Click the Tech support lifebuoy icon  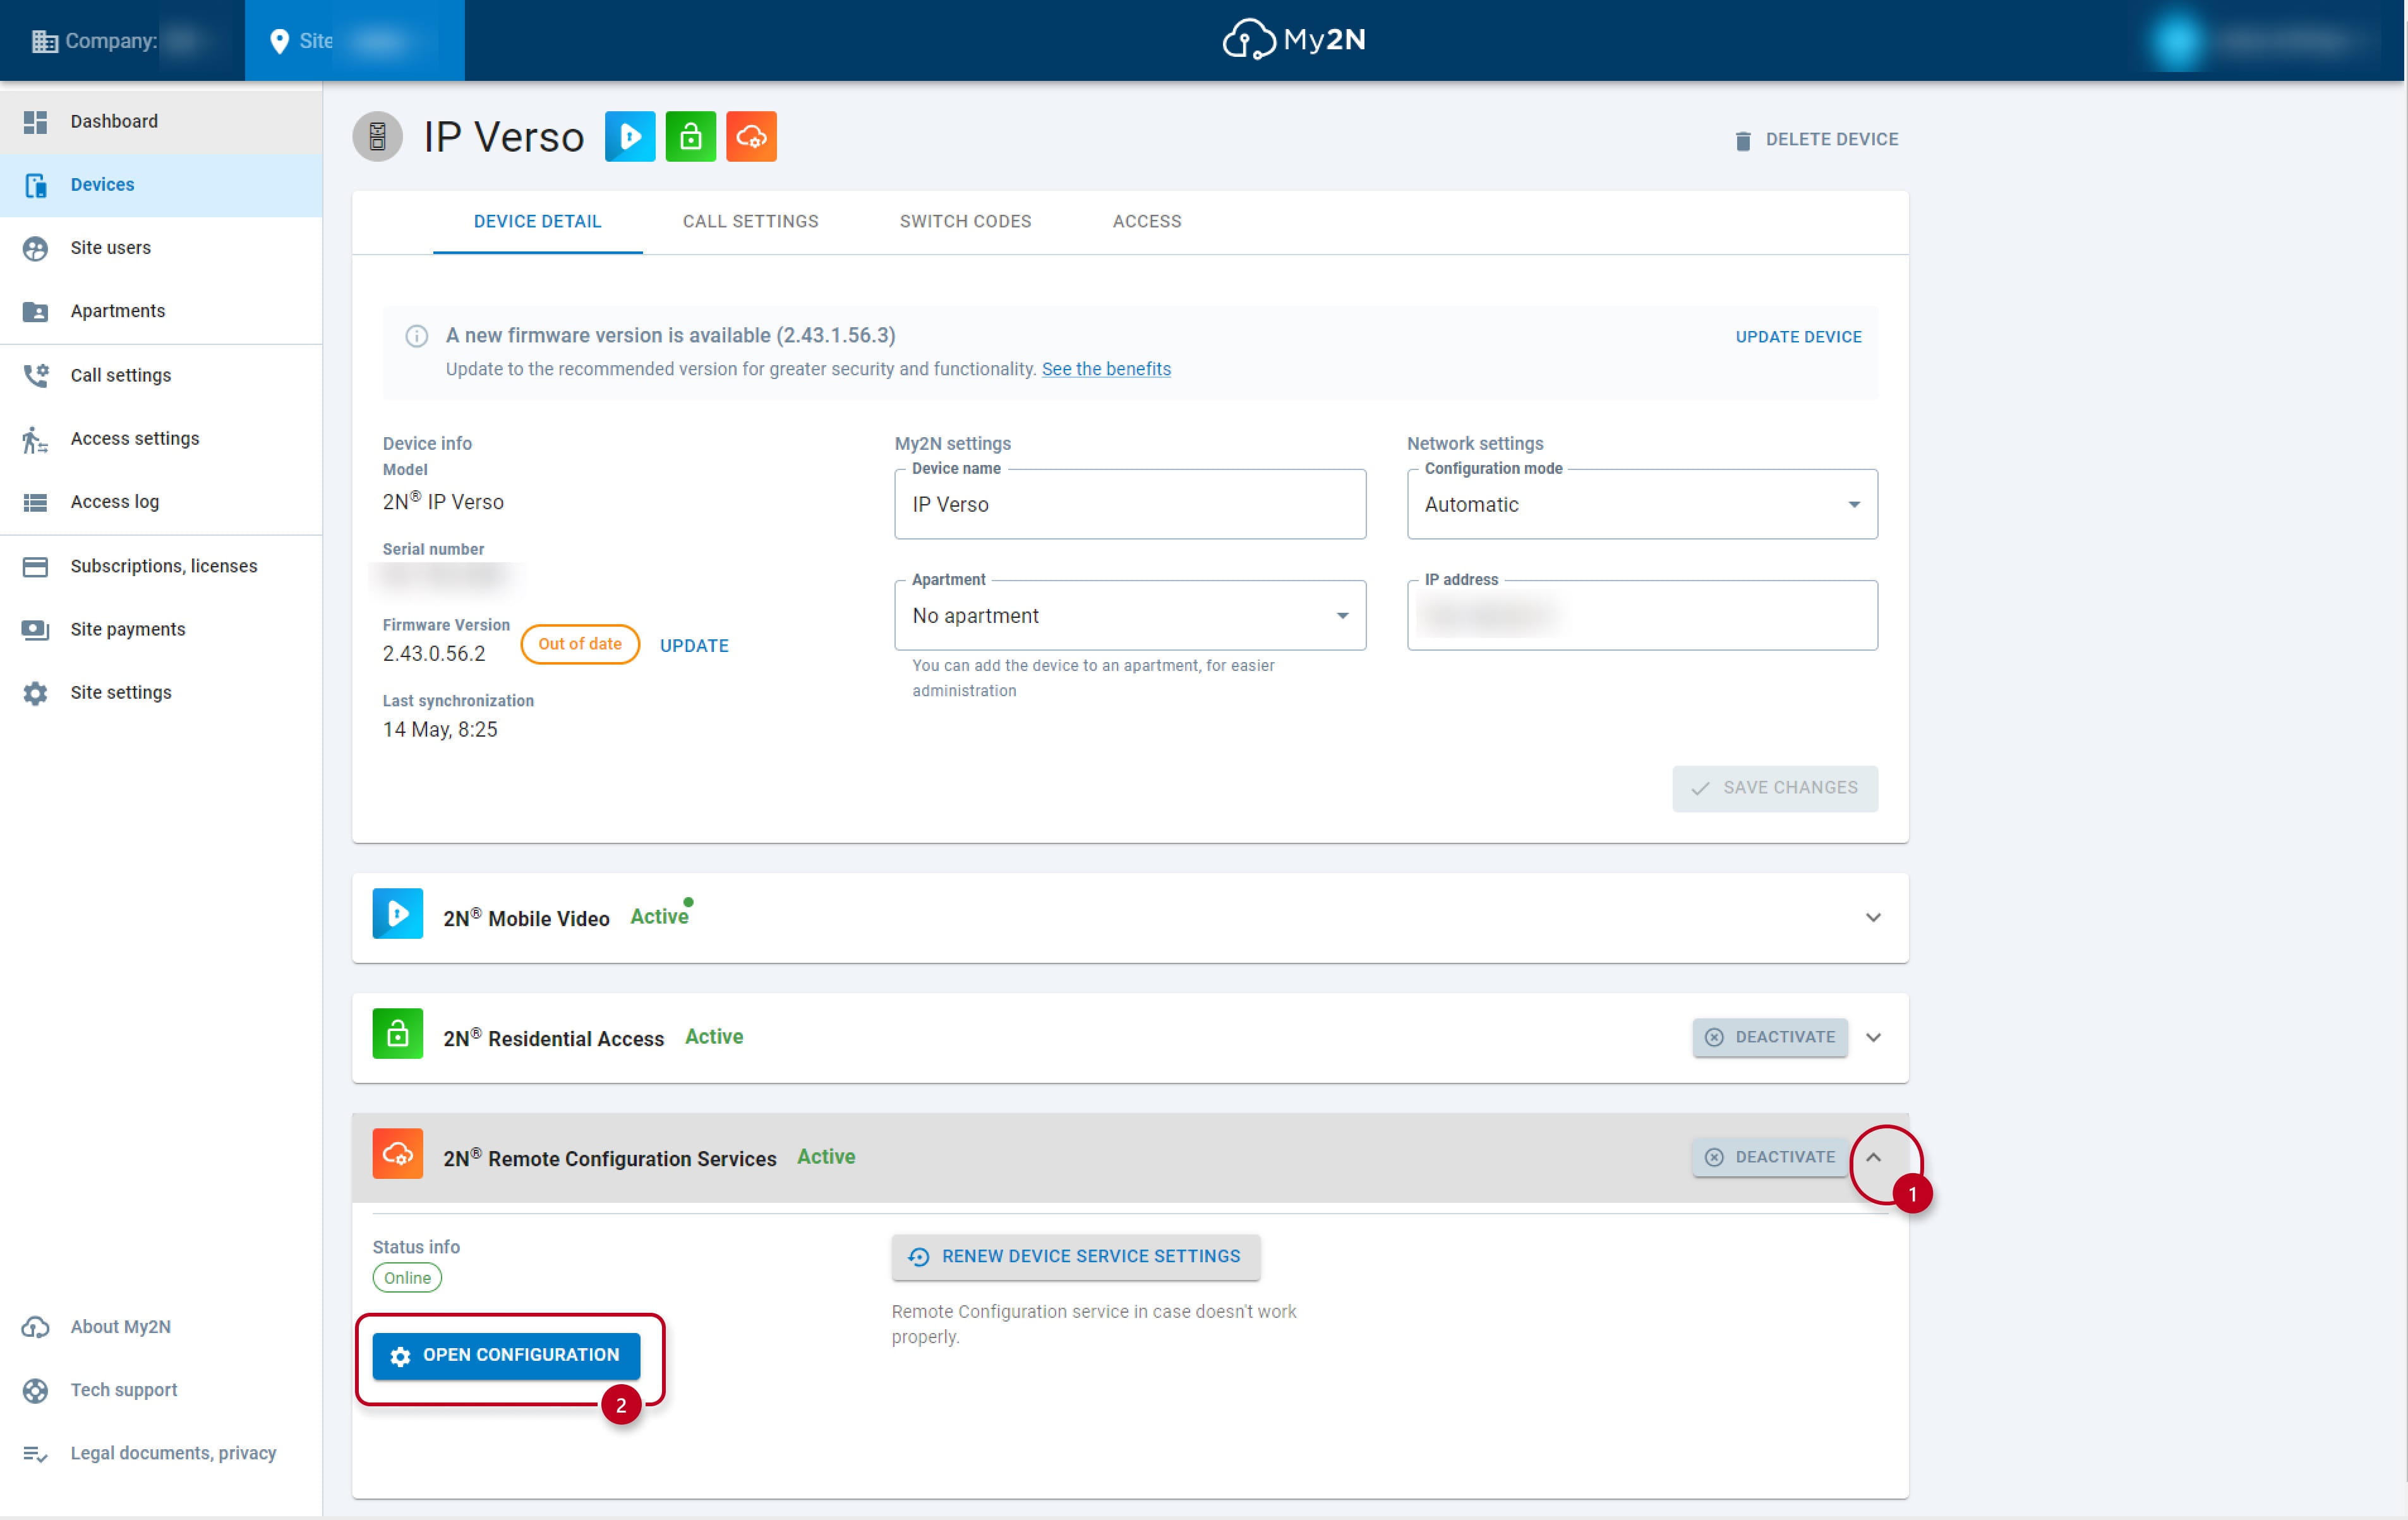(x=35, y=1390)
